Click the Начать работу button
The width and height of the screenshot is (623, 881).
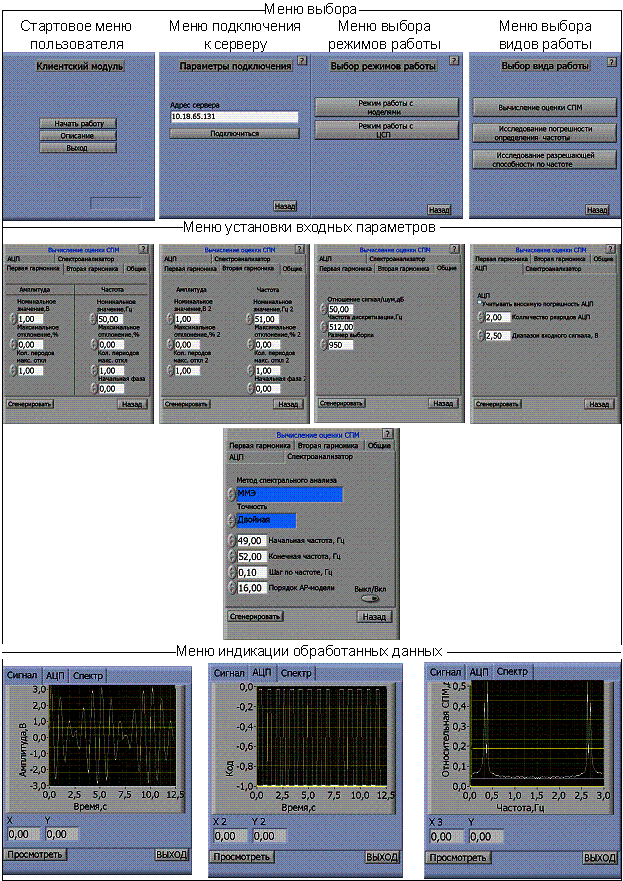[78, 123]
